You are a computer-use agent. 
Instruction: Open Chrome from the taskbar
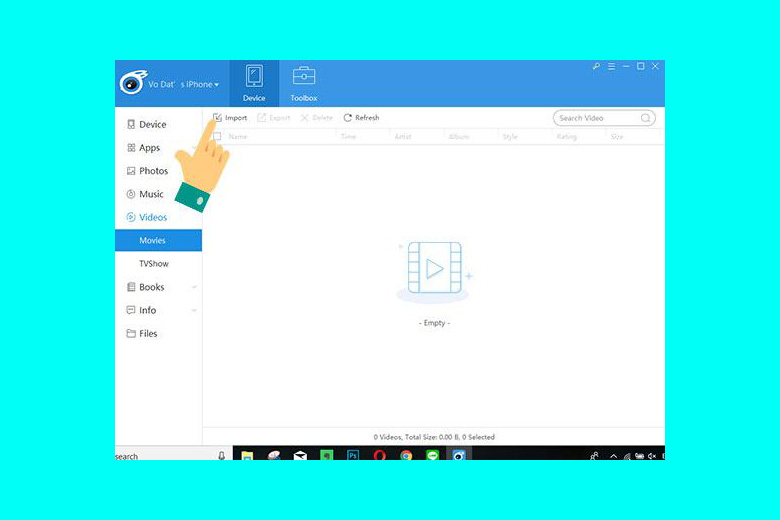[x=406, y=455]
